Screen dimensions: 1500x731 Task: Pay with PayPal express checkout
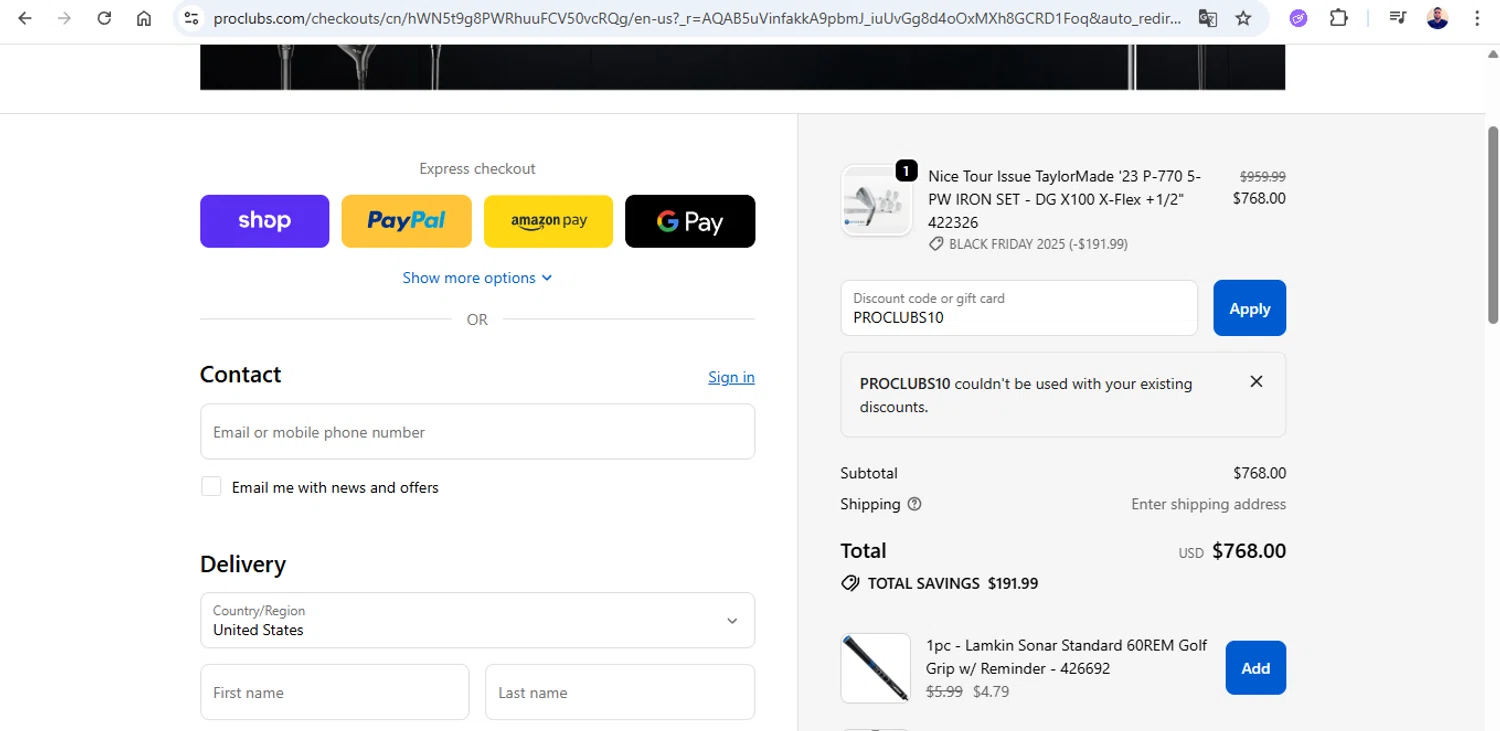pyautogui.click(x=406, y=221)
